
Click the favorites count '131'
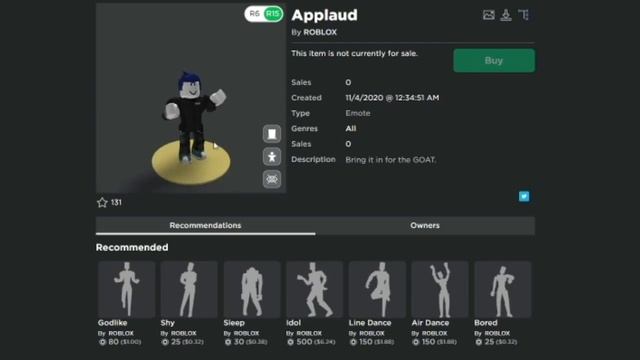[116, 202]
